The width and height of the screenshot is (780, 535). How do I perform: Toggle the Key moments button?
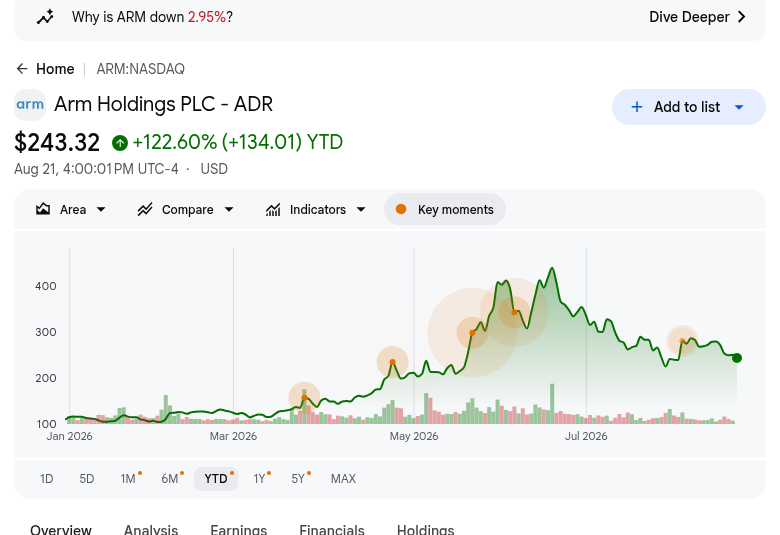(445, 210)
